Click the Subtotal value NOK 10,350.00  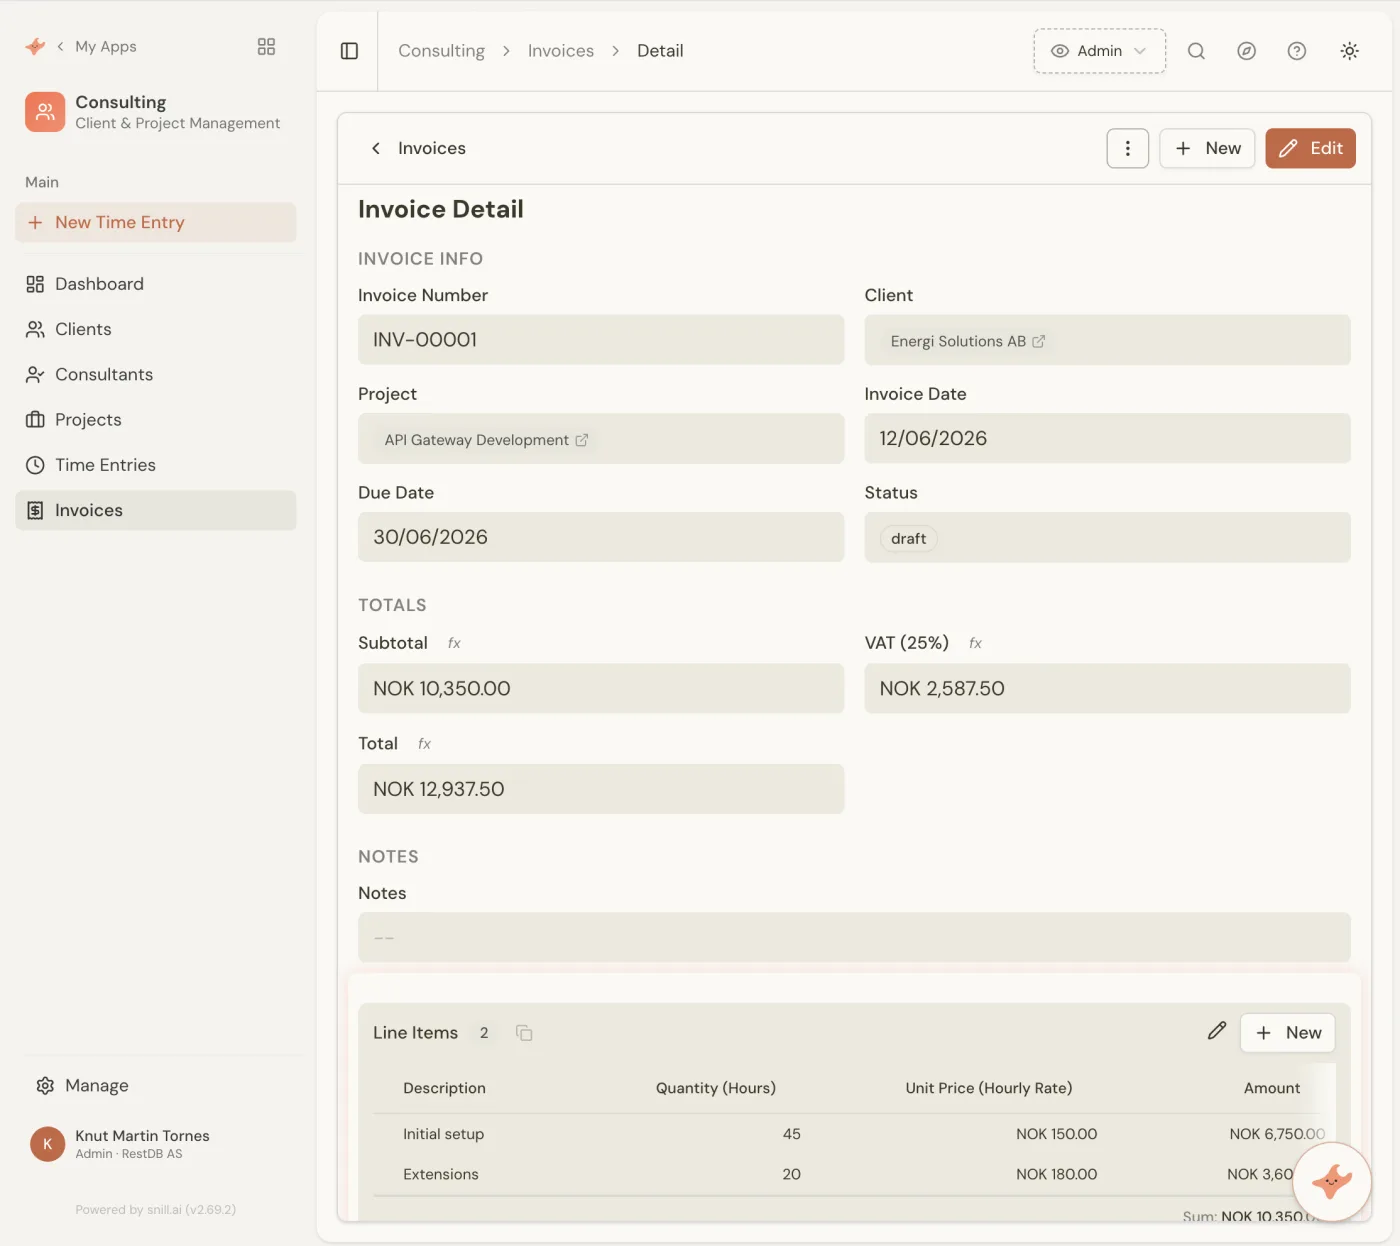[x=601, y=688]
